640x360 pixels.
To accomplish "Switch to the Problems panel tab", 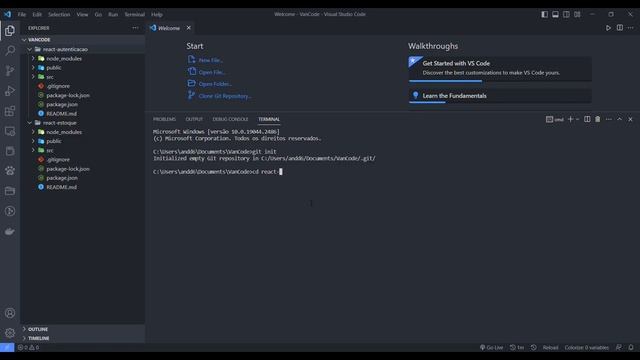I will pyautogui.click(x=164, y=119).
